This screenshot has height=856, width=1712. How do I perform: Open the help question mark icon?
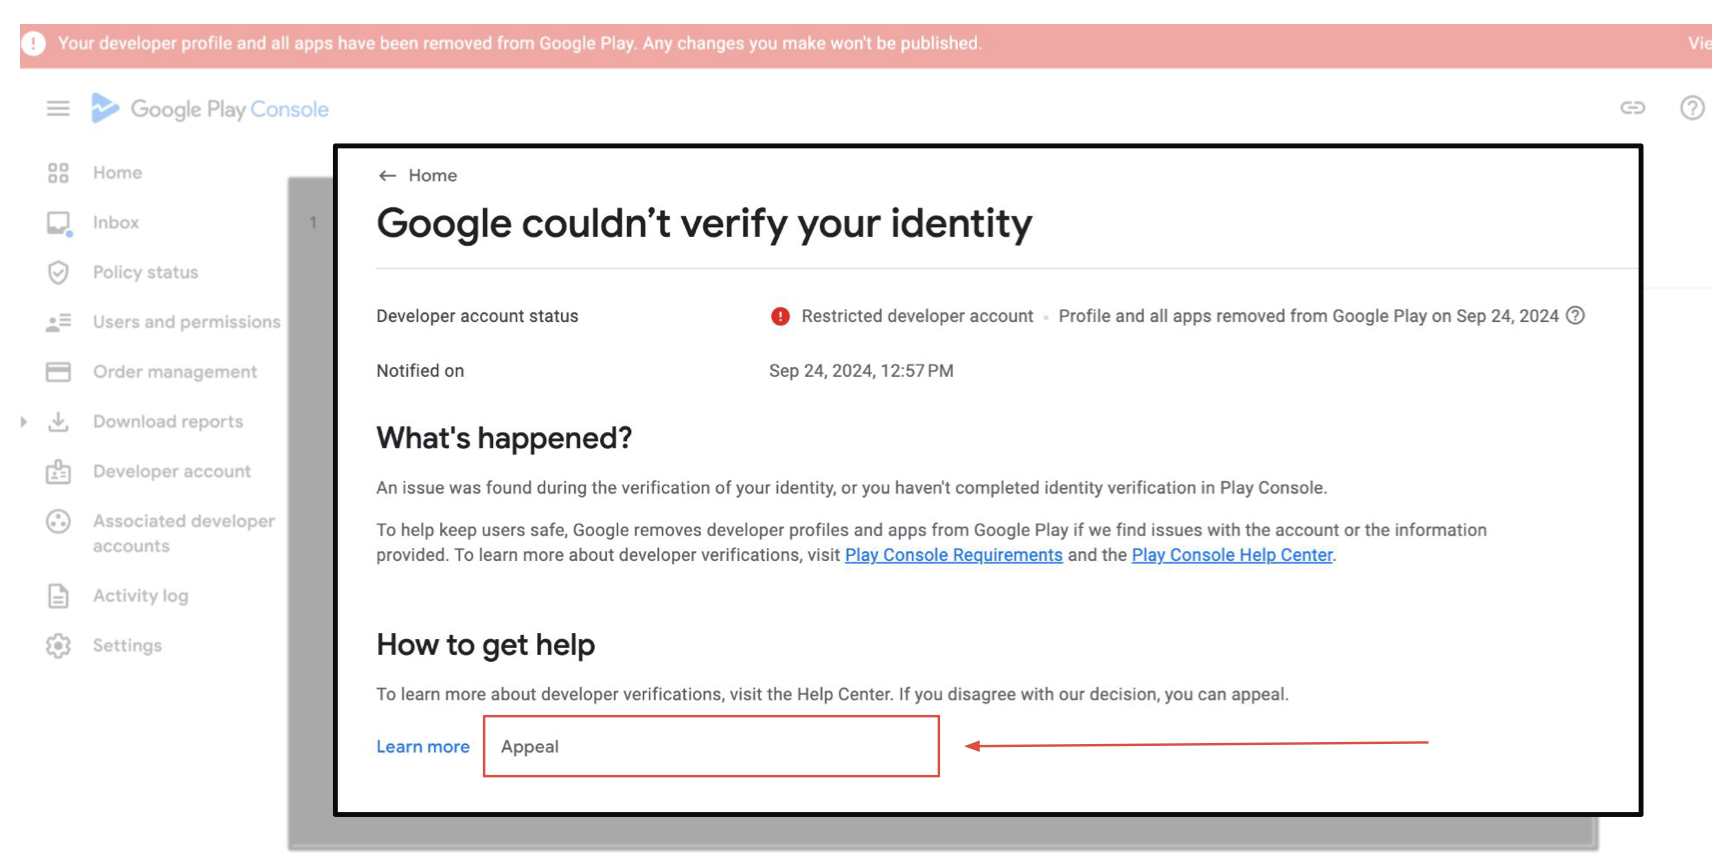click(x=1691, y=108)
